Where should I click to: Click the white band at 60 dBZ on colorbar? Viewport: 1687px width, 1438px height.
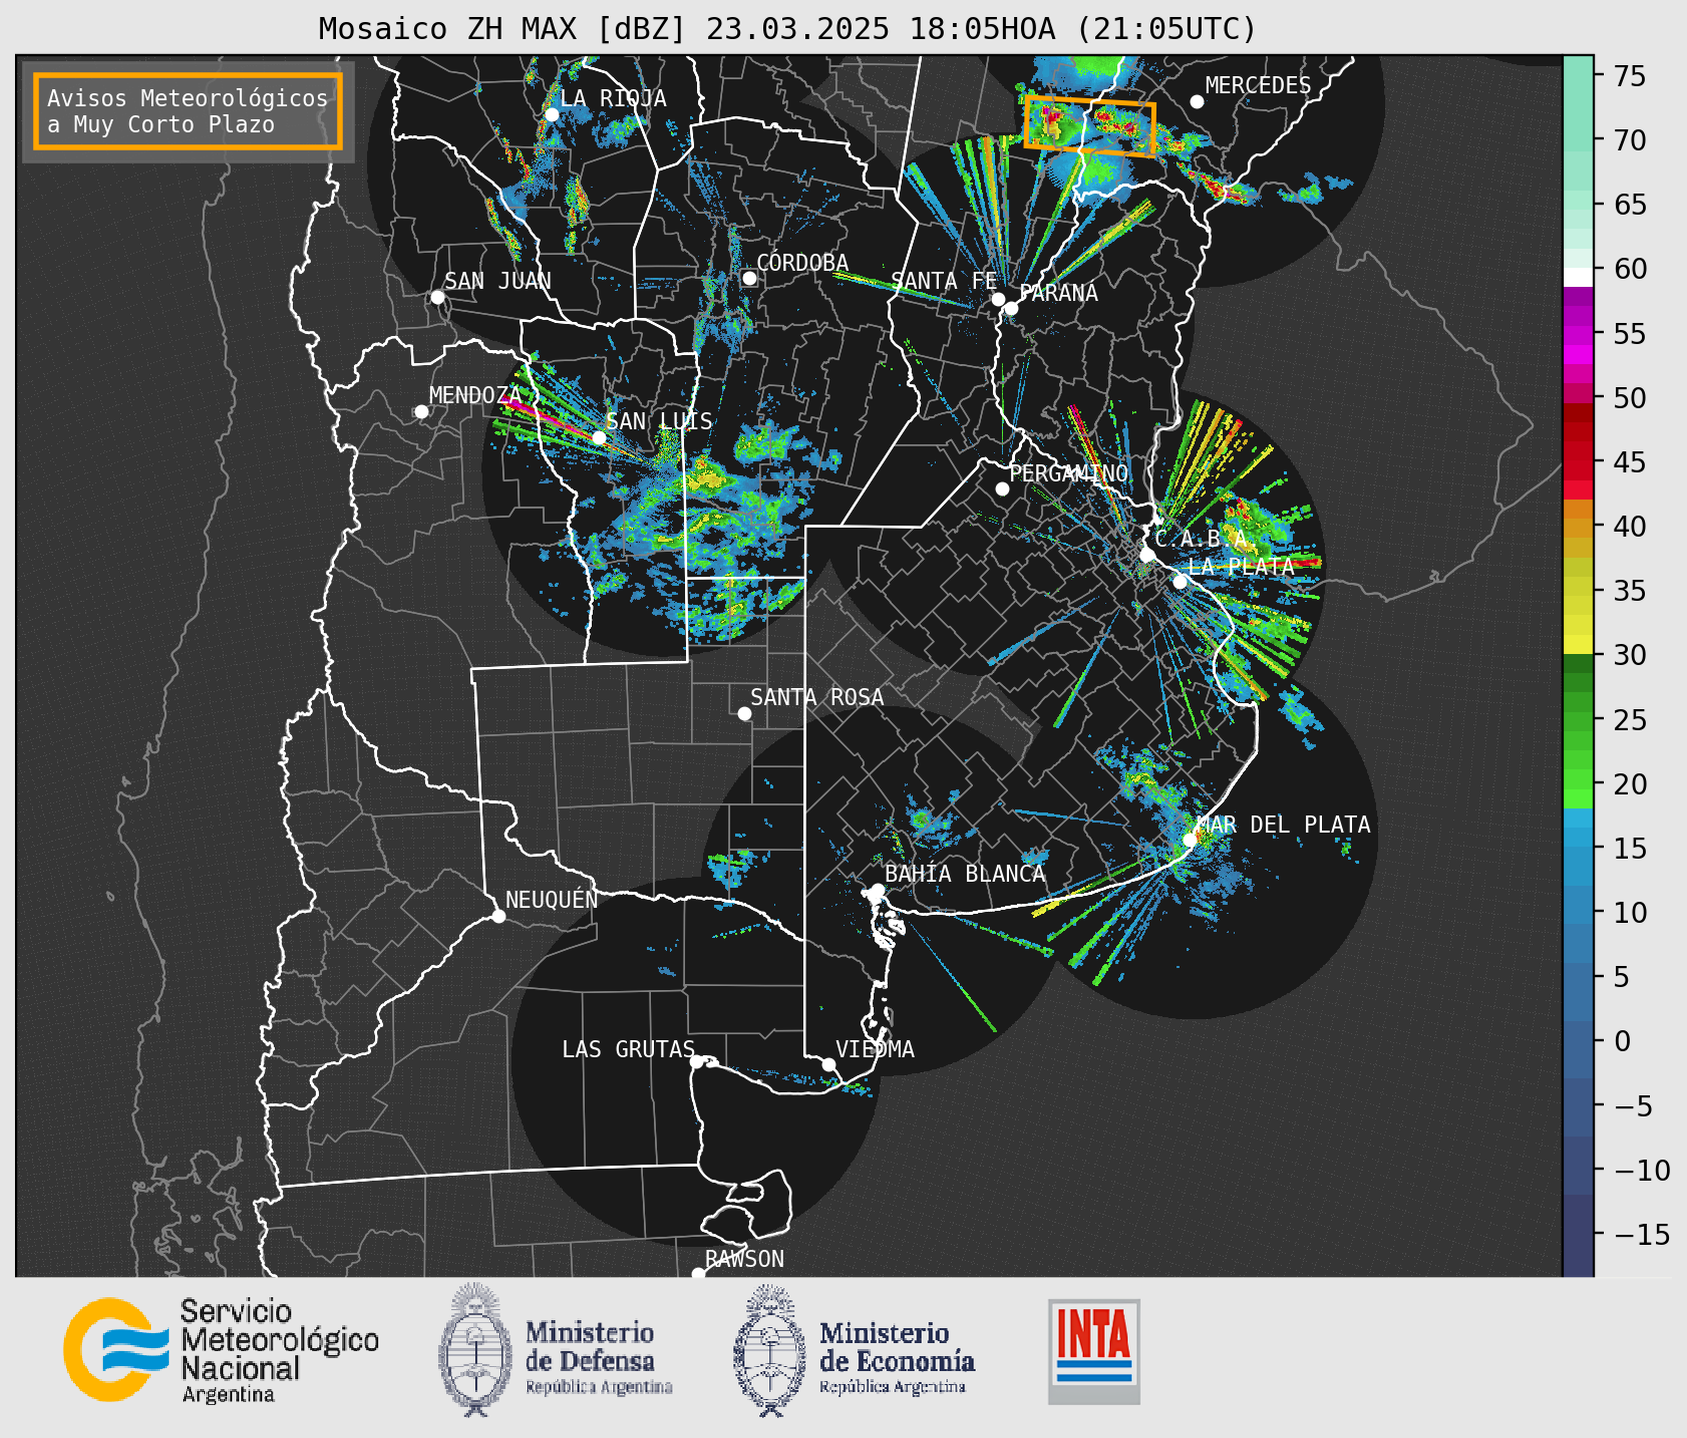pos(1578,277)
